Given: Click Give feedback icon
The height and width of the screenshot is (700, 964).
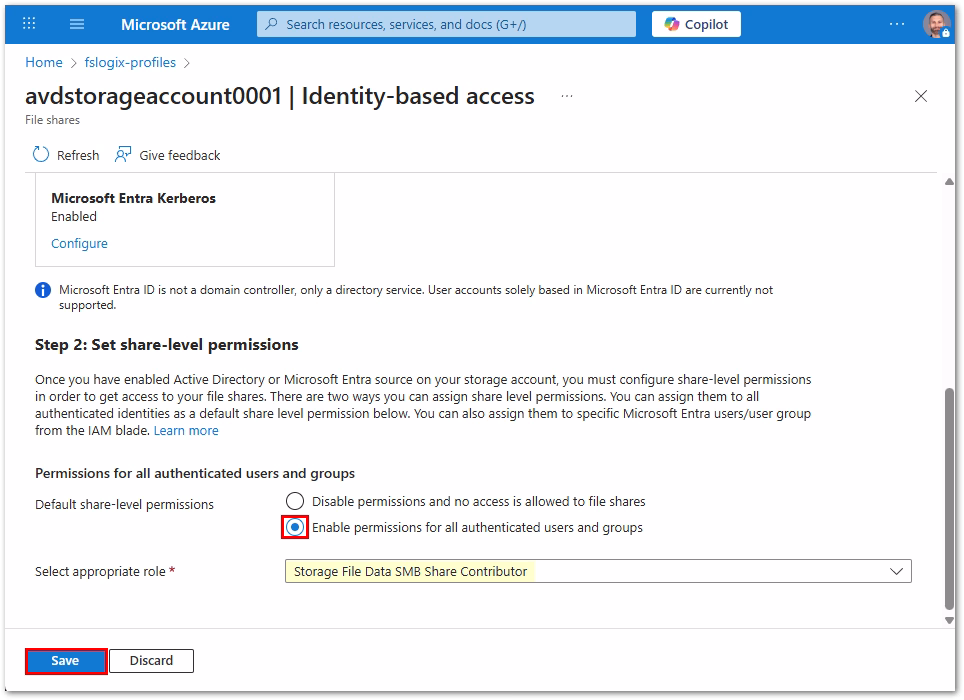Looking at the screenshot, I should 123,154.
